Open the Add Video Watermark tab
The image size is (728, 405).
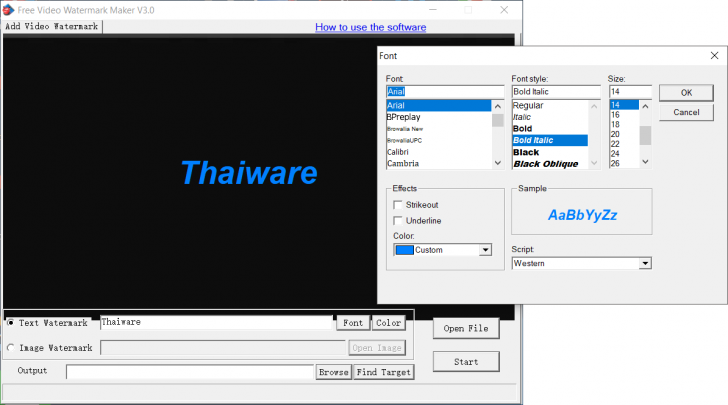pos(52,26)
